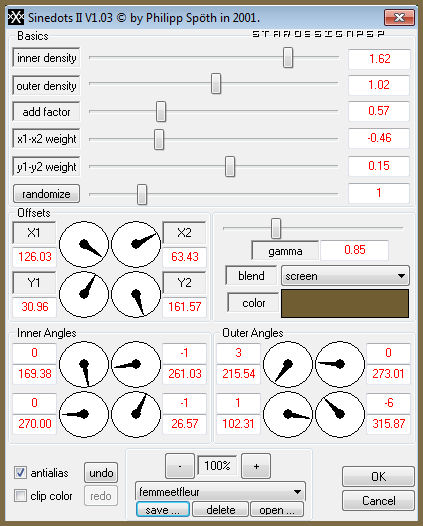Viewport: 423px width, 526px height.
Task: Enable the clip color checkbox
Action: point(20,495)
